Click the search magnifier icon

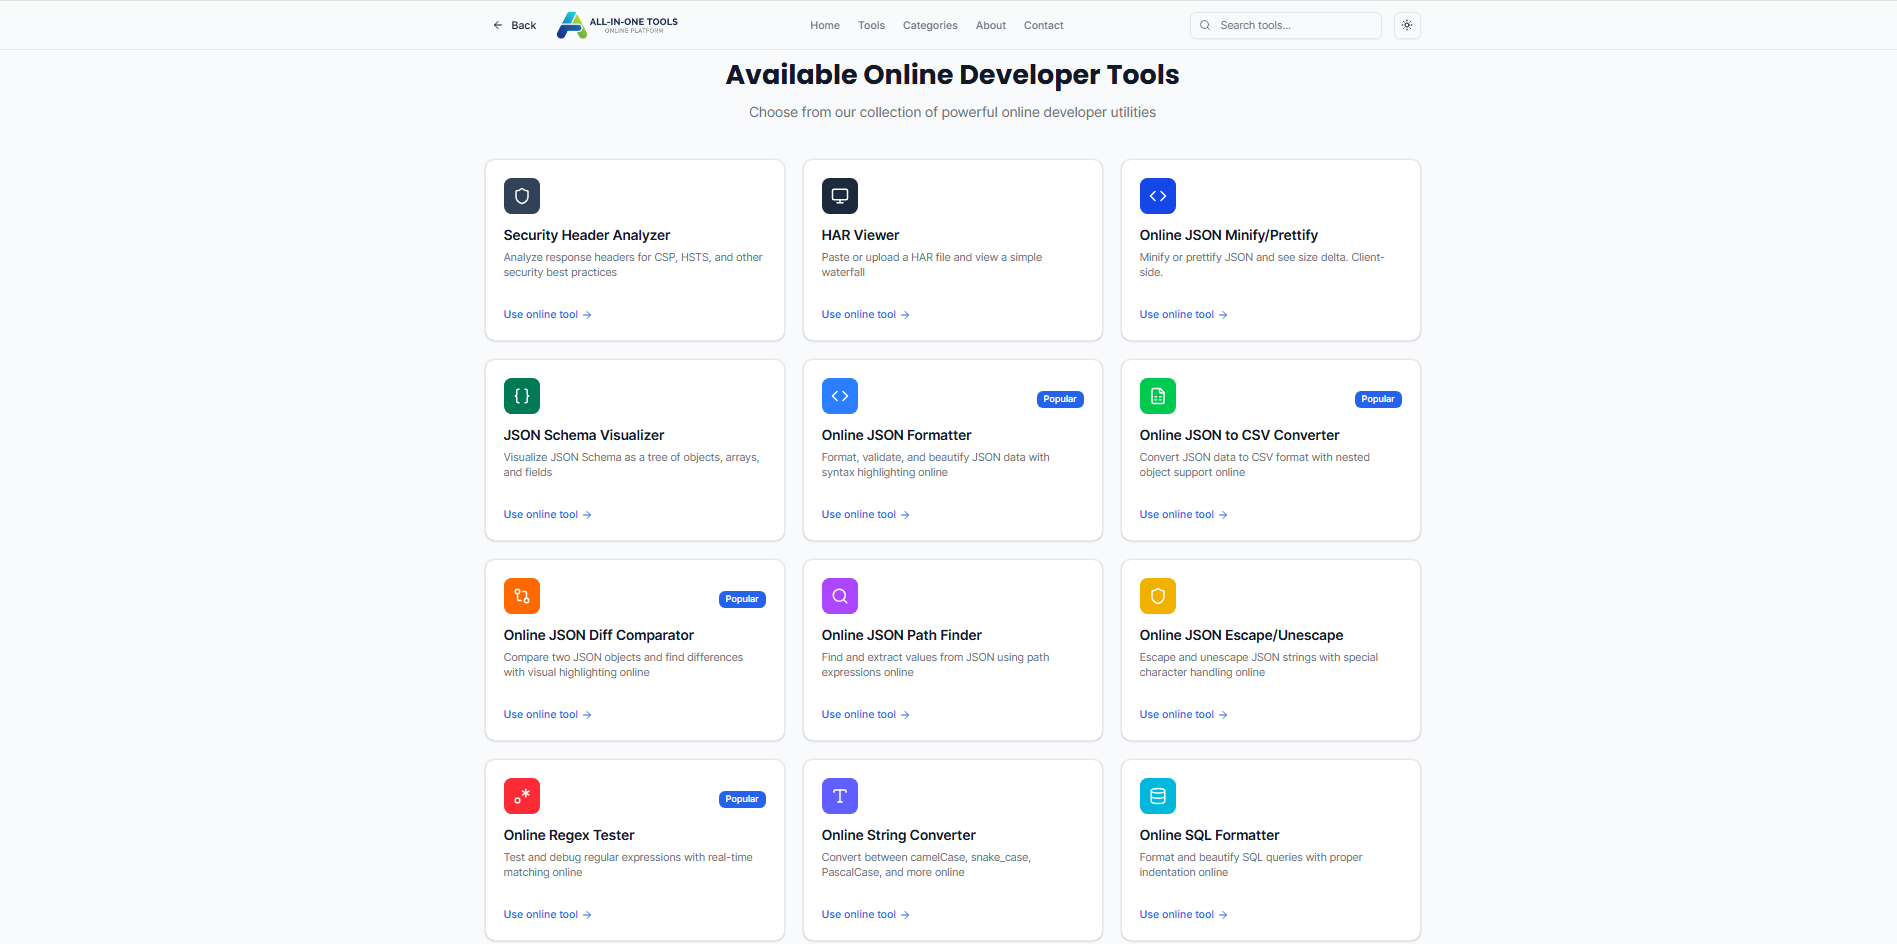click(1206, 25)
